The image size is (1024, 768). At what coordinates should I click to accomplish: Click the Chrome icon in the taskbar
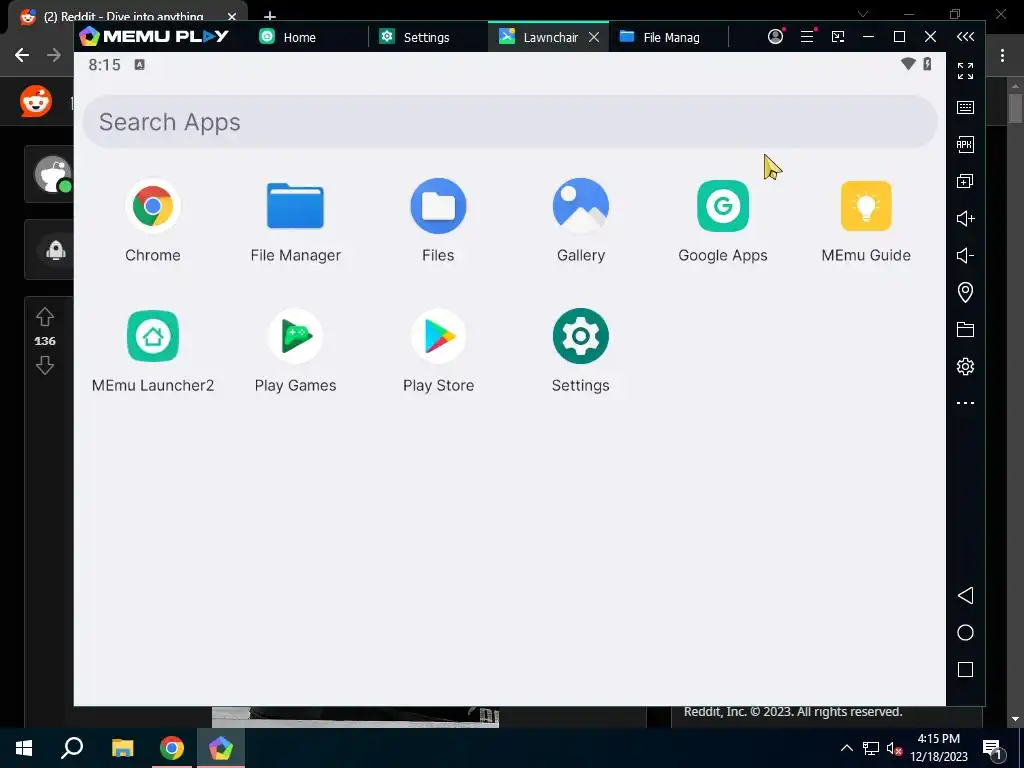pyautogui.click(x=172, y=748)
